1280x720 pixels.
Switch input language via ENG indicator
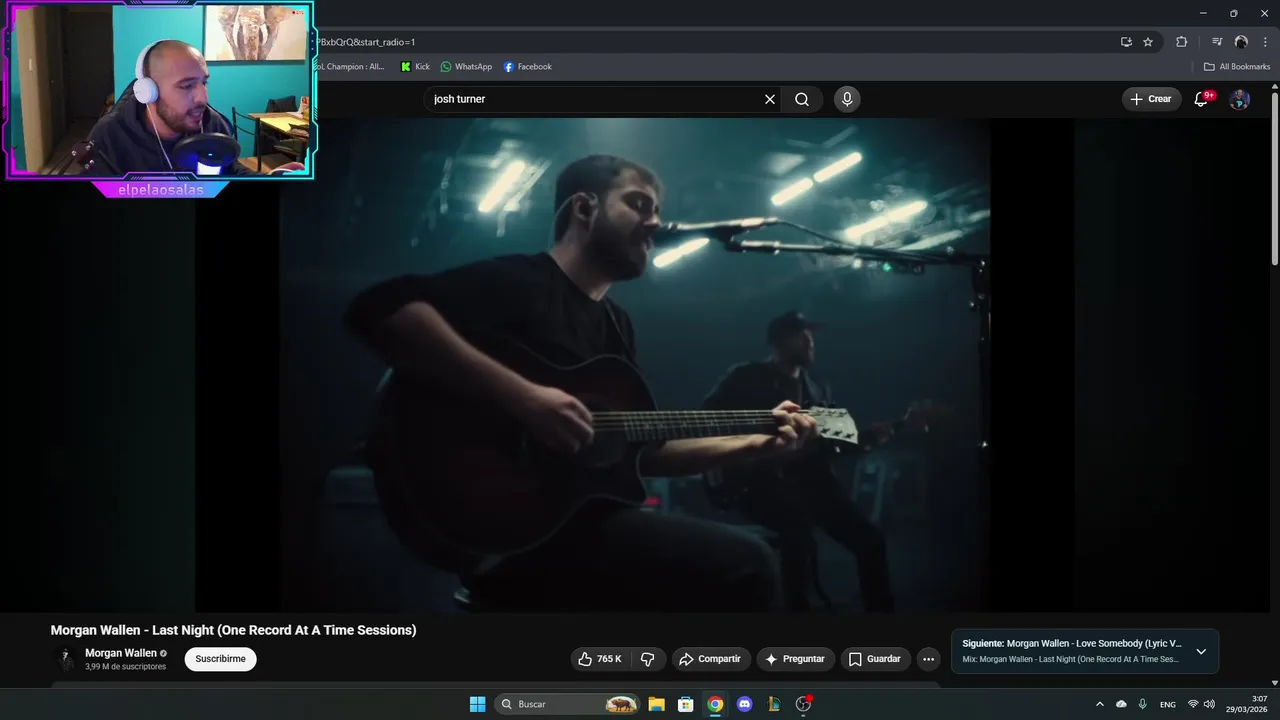tap(1168, 704)
